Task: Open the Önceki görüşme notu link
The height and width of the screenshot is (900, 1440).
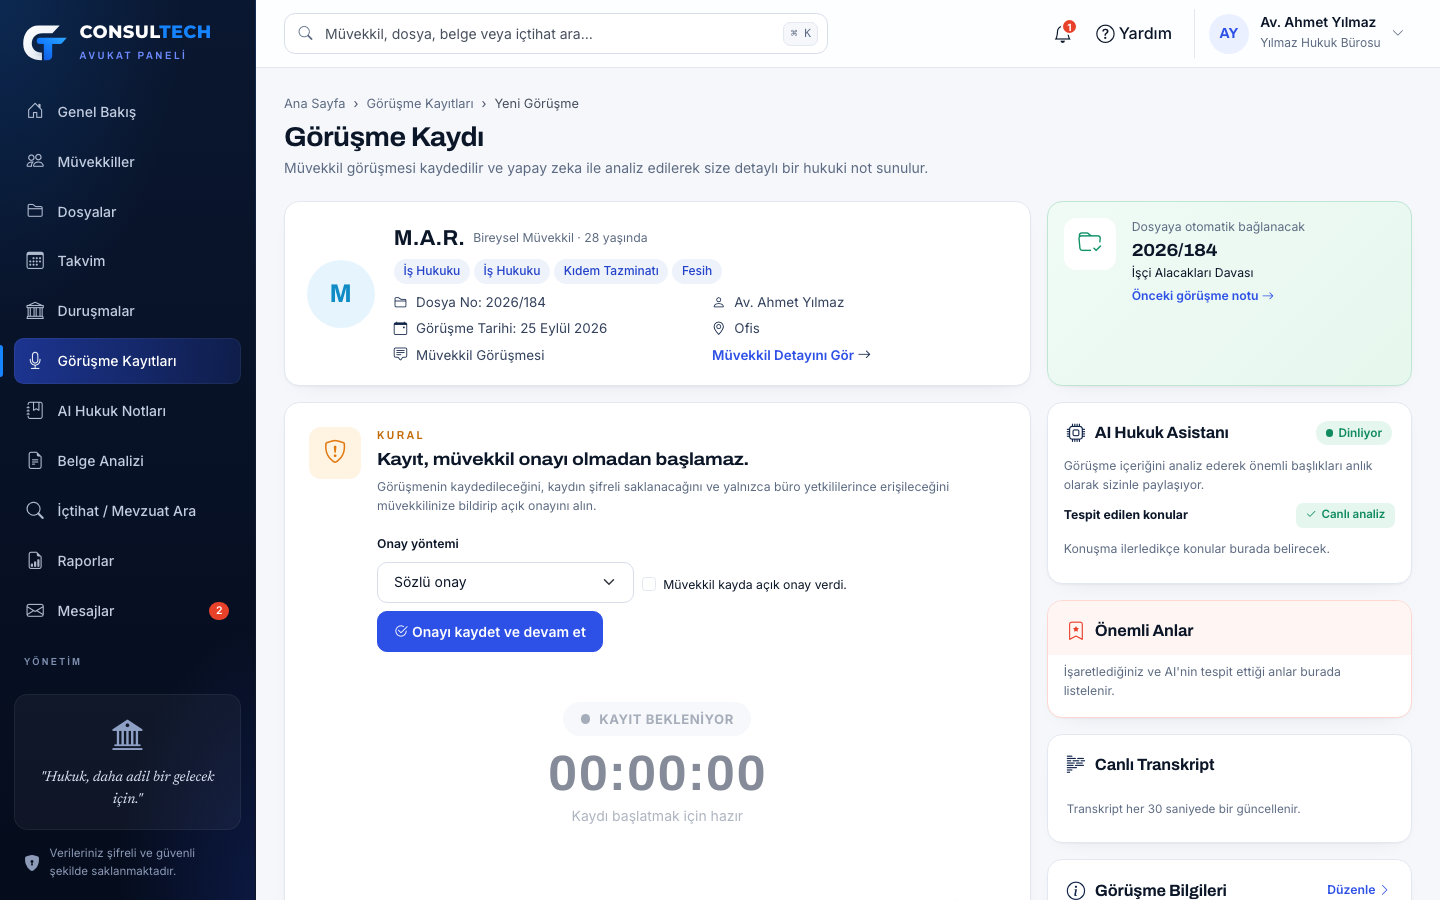Action: [1202, 296]
